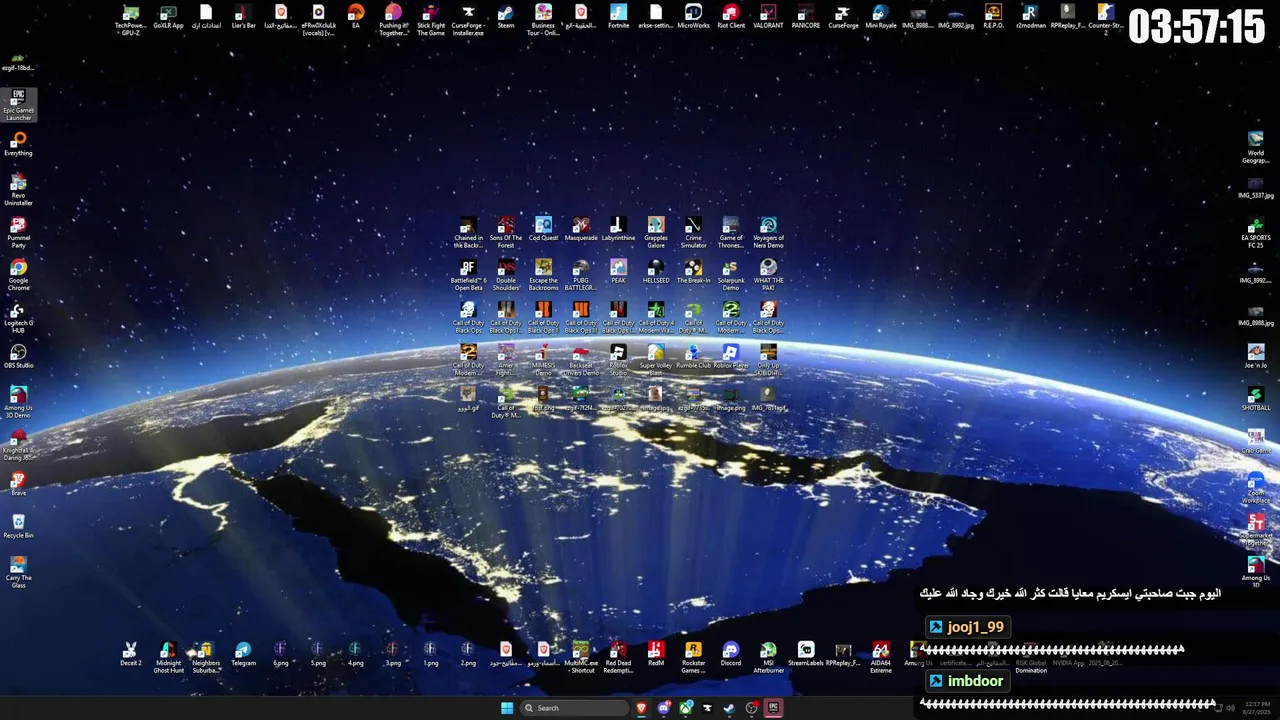Launch the Among Us 3D Demo shortcut

point(18,402)
